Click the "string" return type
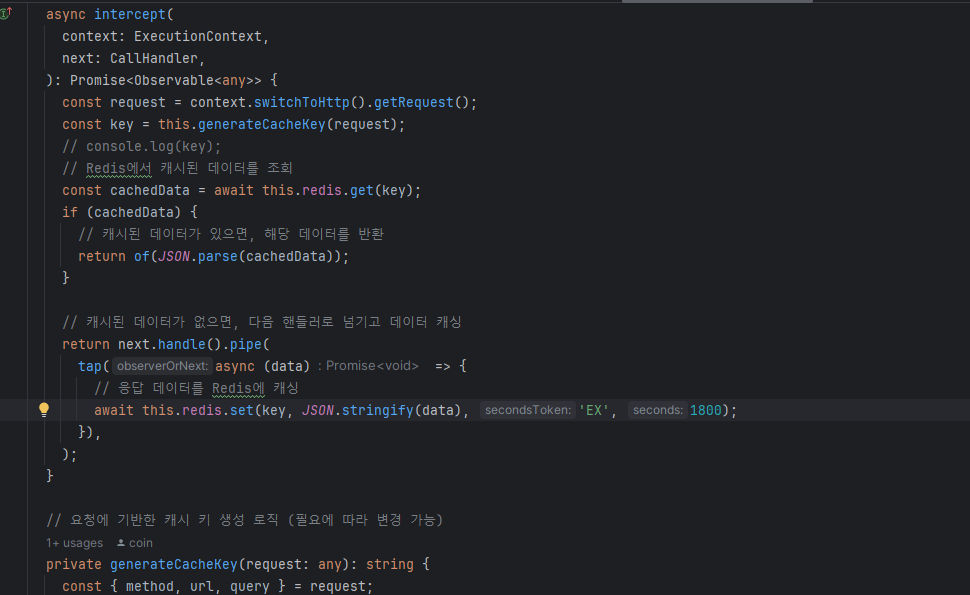The width and height of the screenshot is (970, 595). (390, 564)
